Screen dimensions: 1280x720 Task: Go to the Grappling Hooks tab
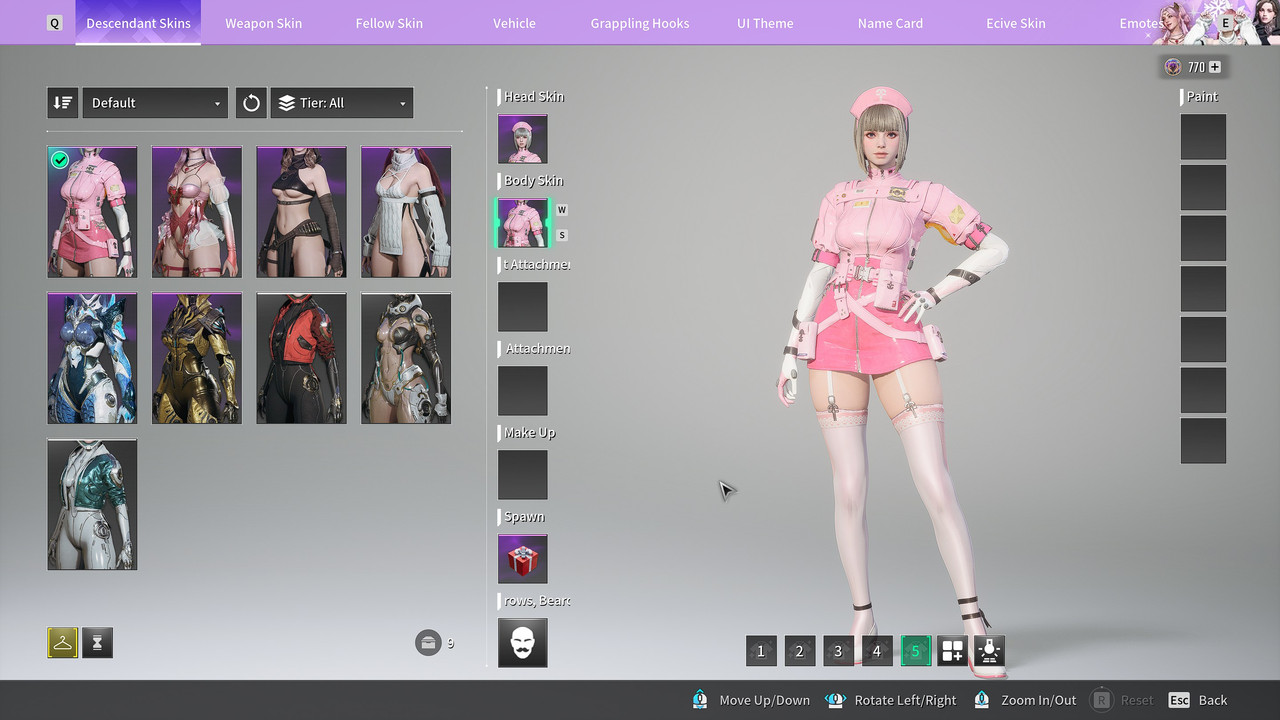(x=640, y=23)
